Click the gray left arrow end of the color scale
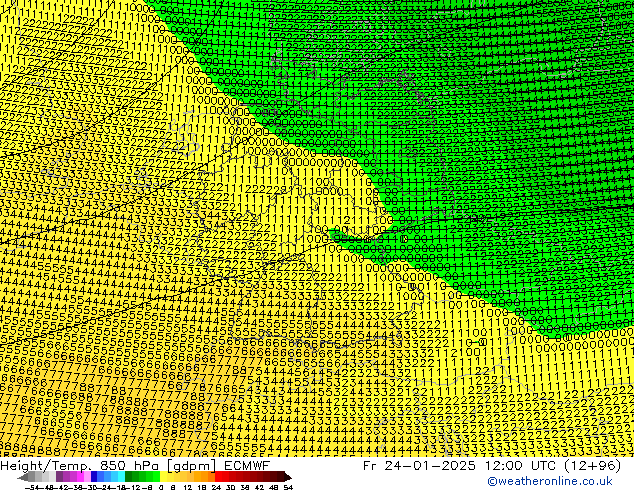Image resolution: width=634 pixels, height=490 pixels. click(23, 478)
